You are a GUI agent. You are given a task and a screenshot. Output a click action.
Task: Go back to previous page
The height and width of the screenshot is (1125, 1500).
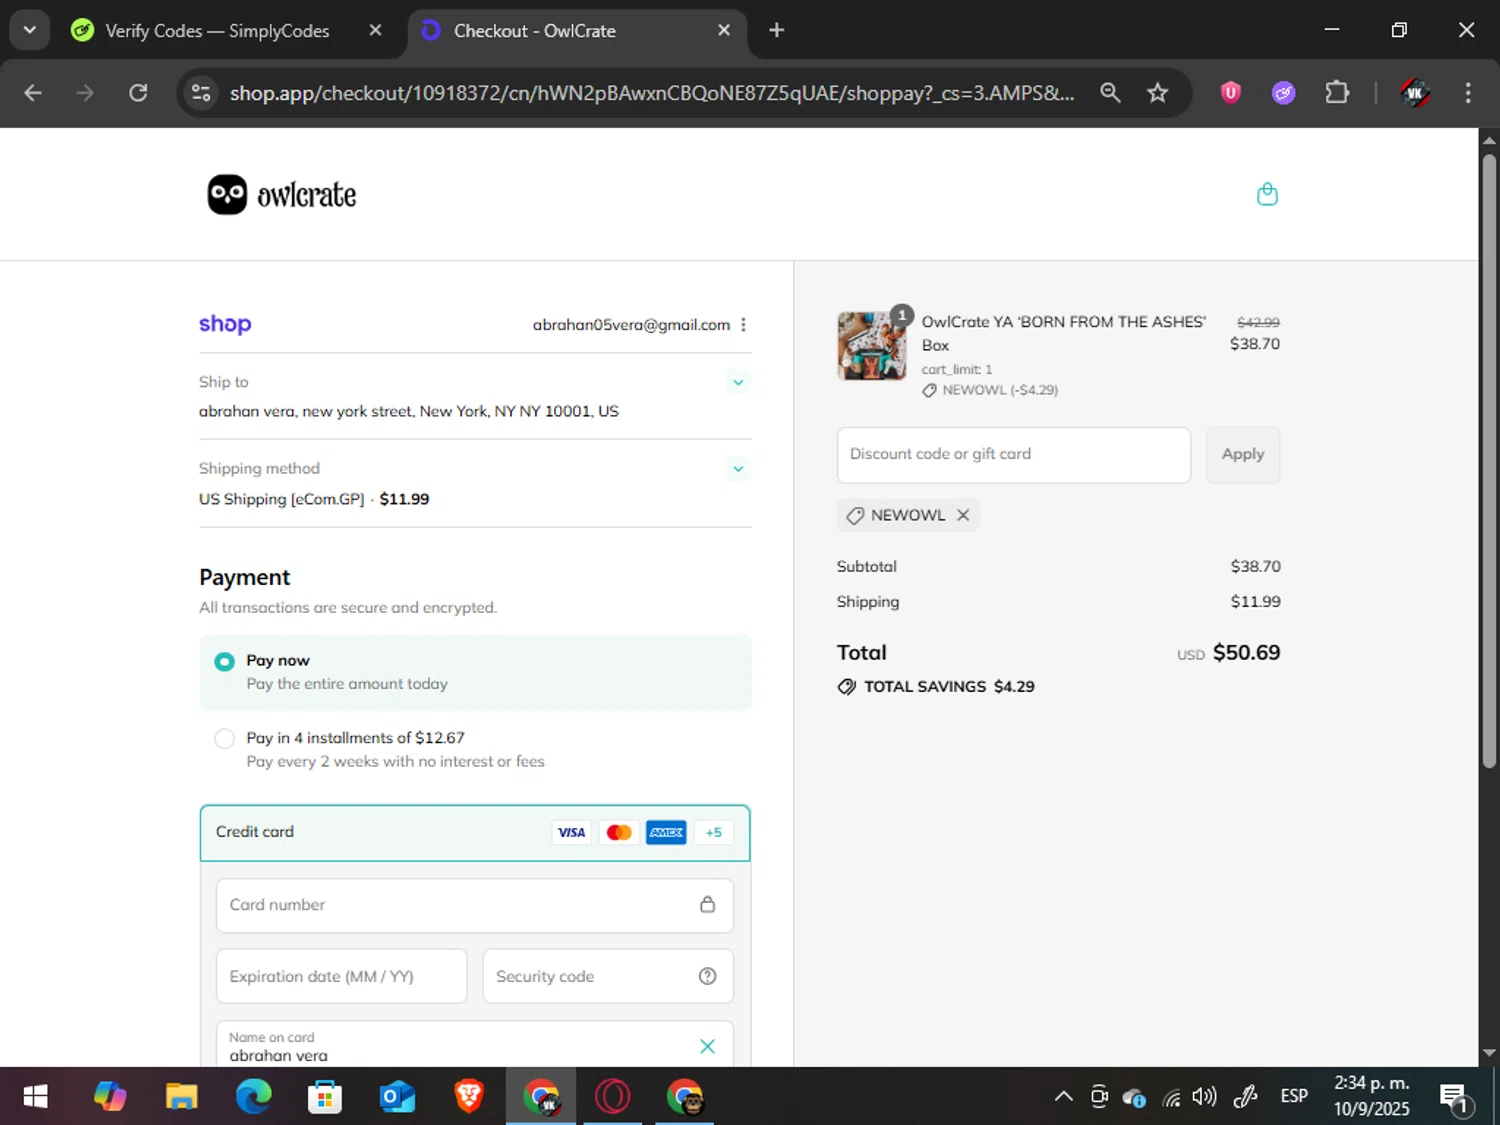(33, 93)
